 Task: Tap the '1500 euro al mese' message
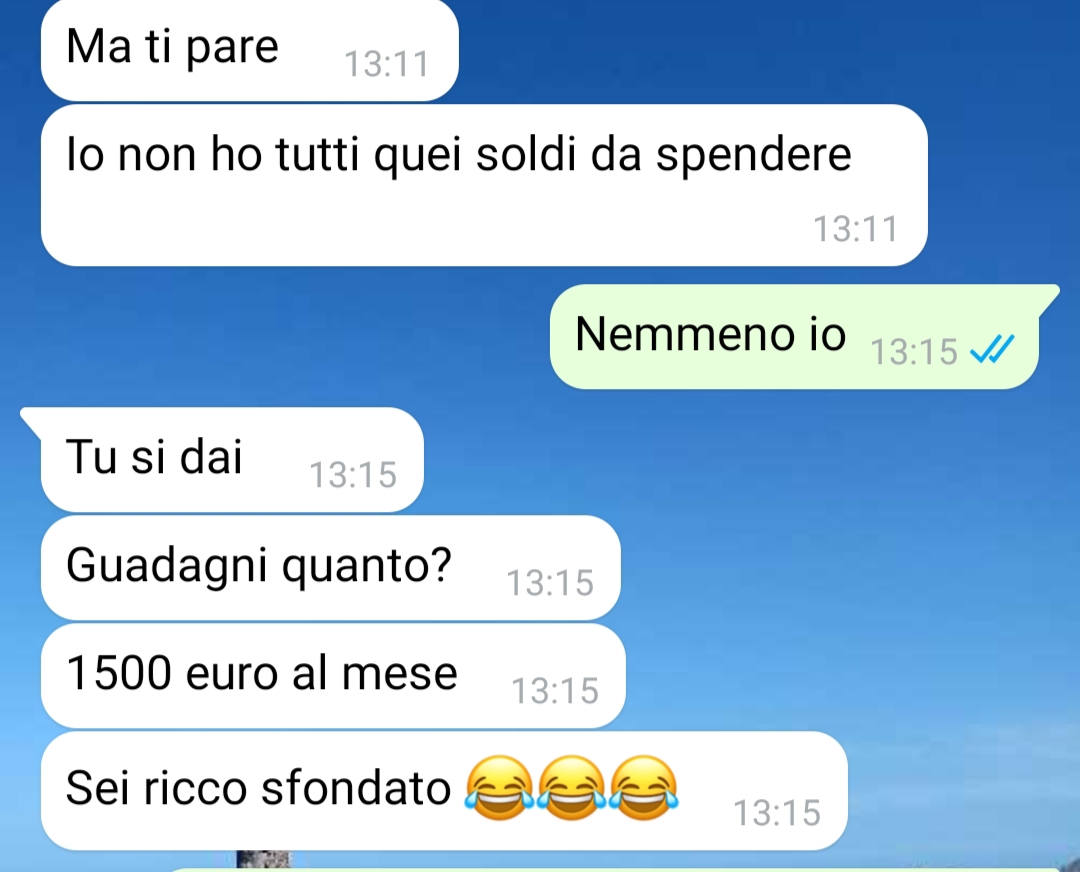(x=333, y=676)
